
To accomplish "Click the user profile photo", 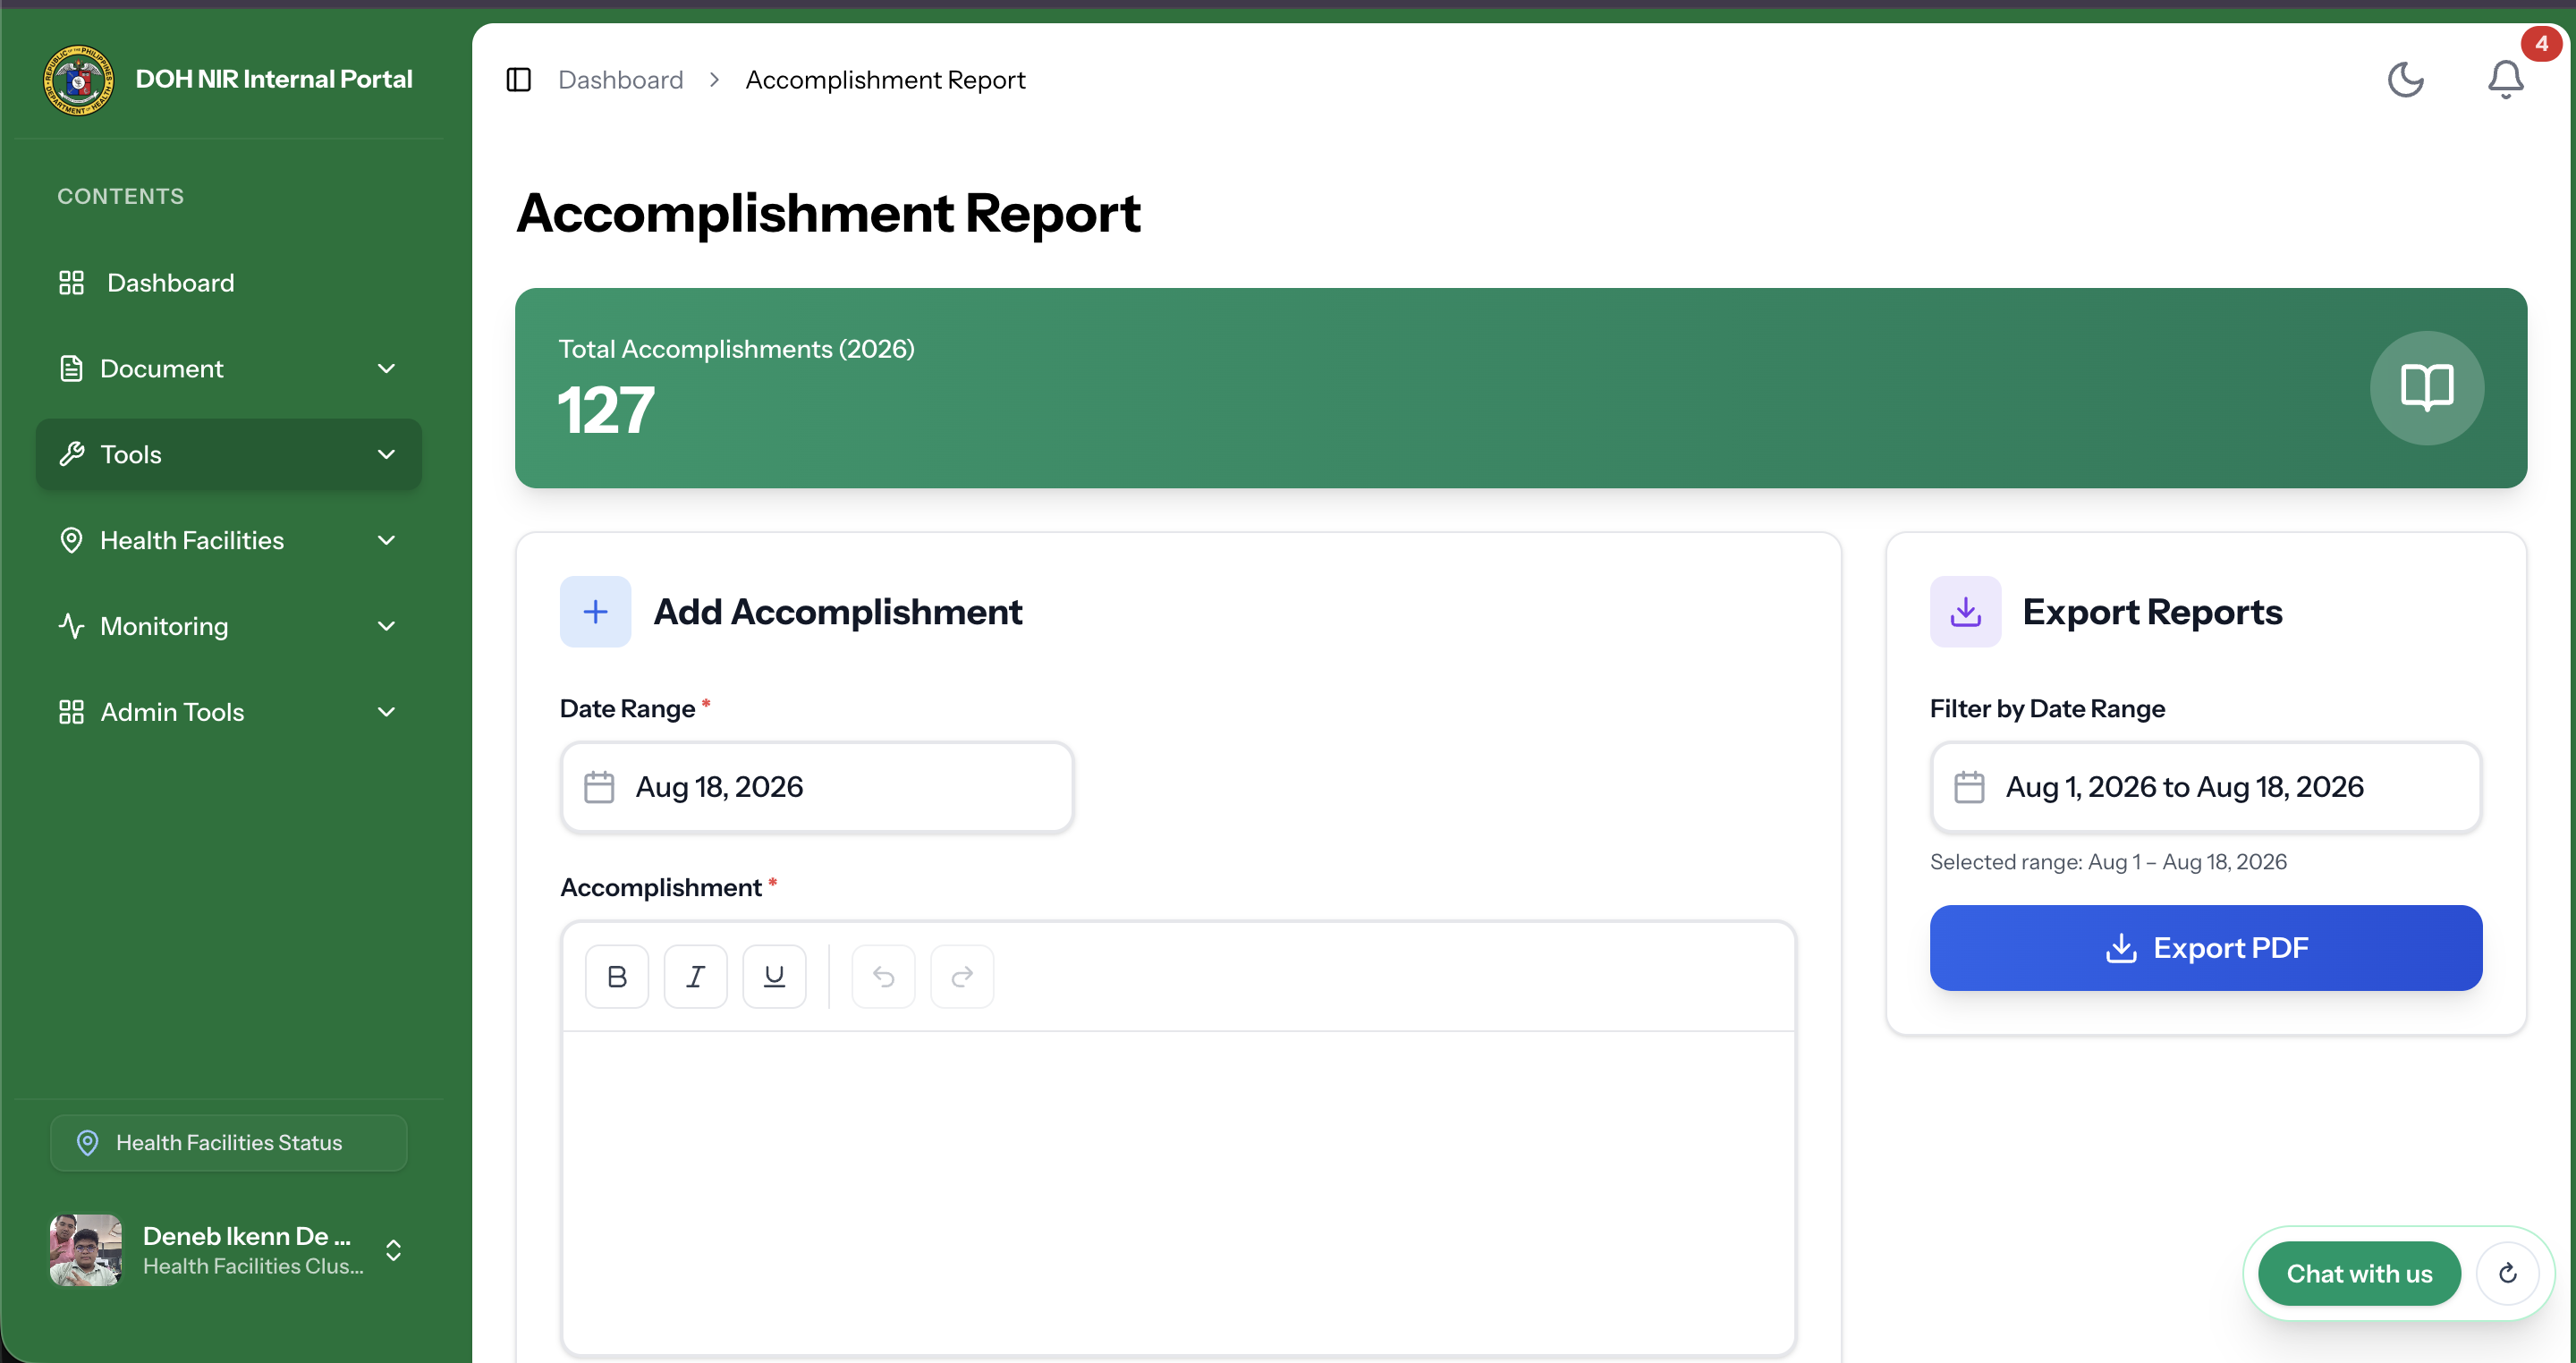I will [86, 1250].
